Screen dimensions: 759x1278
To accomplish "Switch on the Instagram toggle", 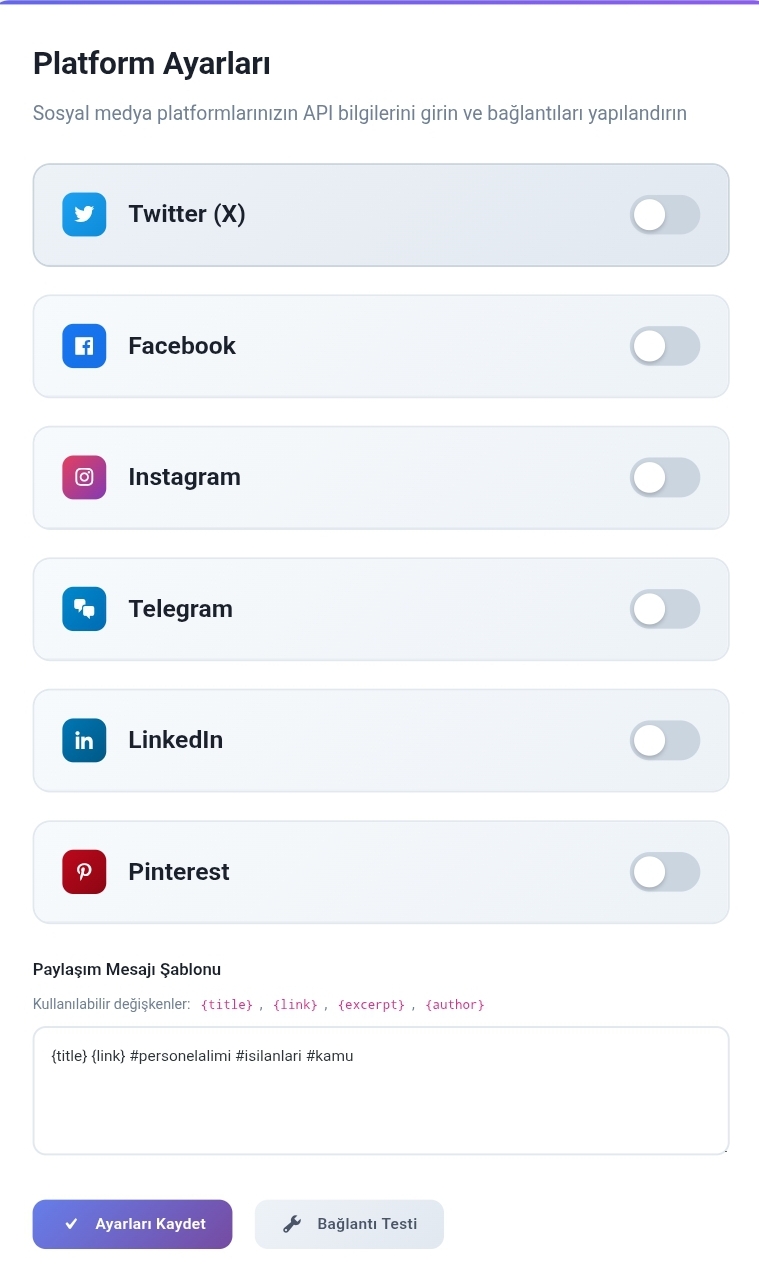I will (x=665, y=477).
